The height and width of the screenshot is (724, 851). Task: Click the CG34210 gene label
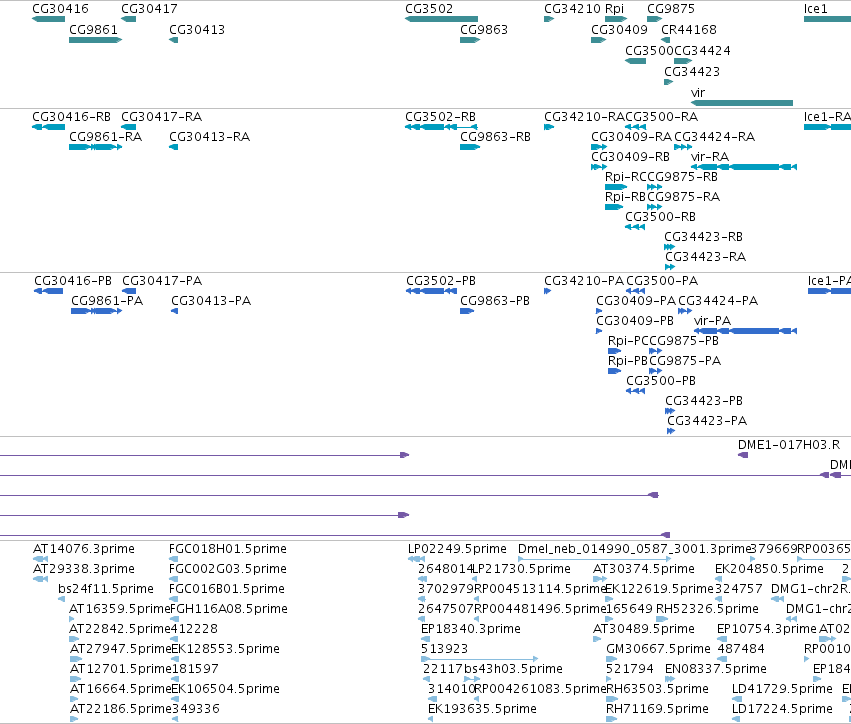pos(573,9)
